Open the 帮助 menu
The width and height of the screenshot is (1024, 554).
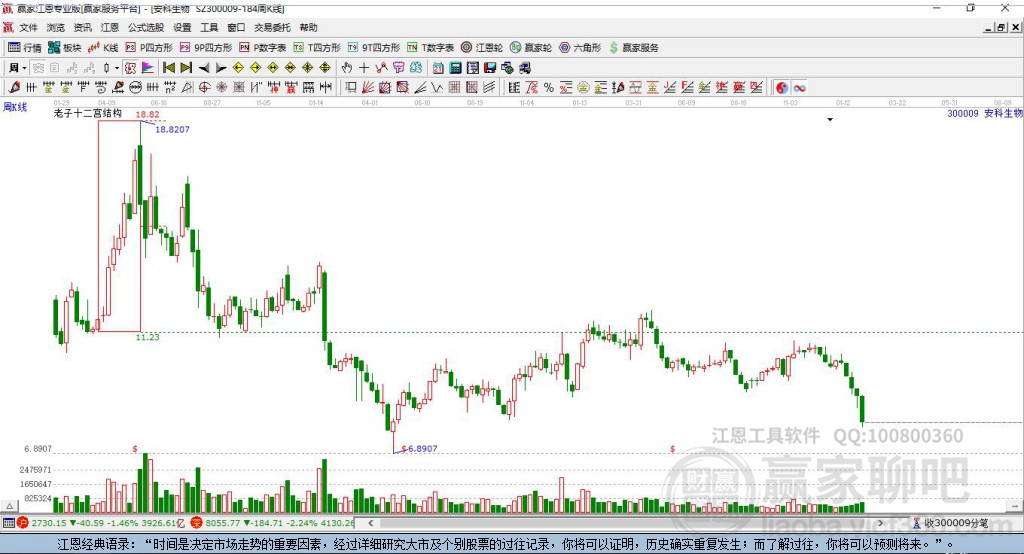[x=308, y=27]
